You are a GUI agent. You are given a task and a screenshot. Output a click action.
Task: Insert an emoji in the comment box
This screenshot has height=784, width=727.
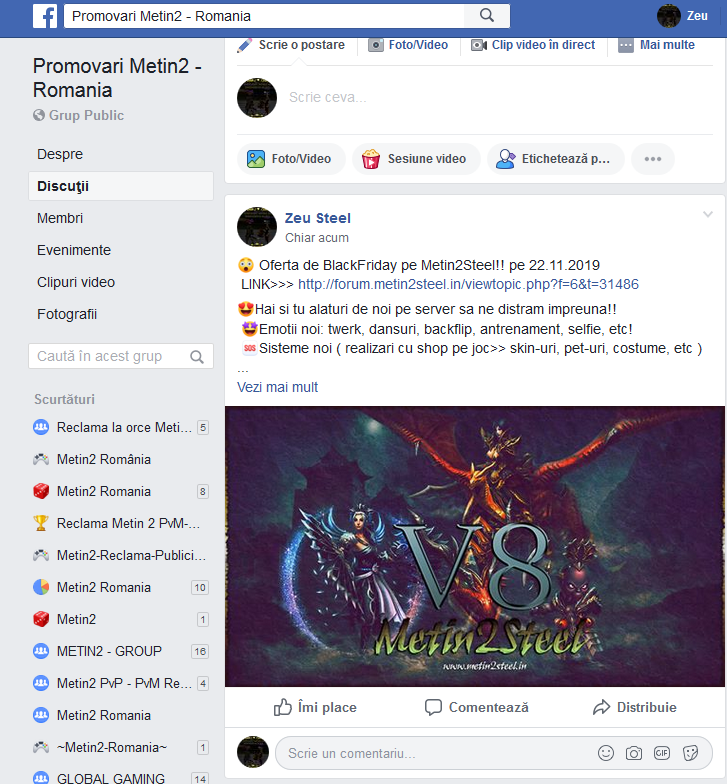pos(606,753)
